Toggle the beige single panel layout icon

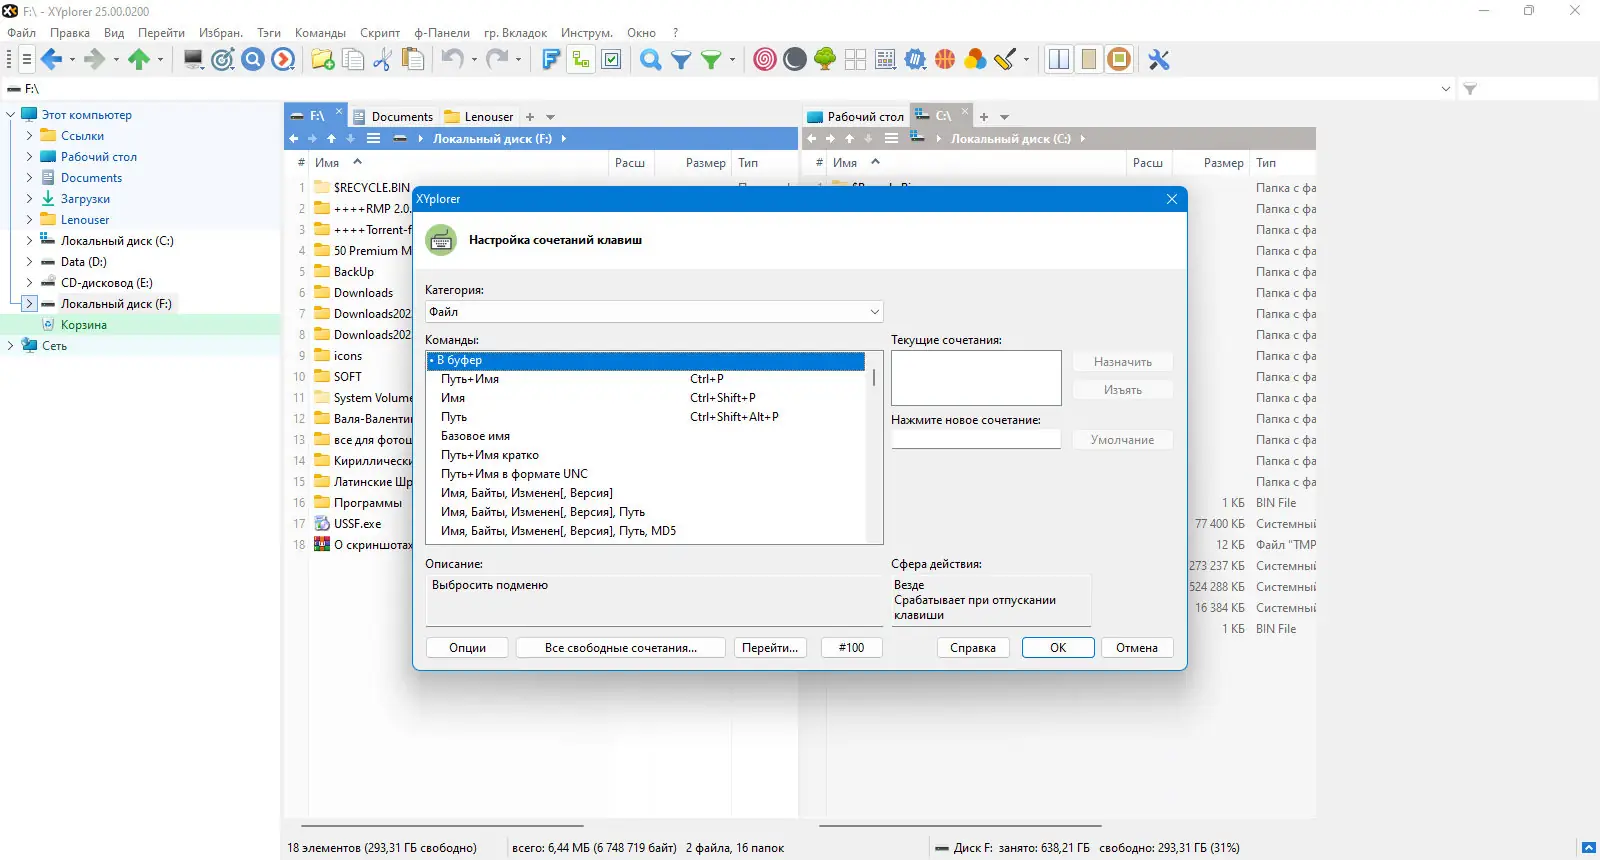(1089, 60)
